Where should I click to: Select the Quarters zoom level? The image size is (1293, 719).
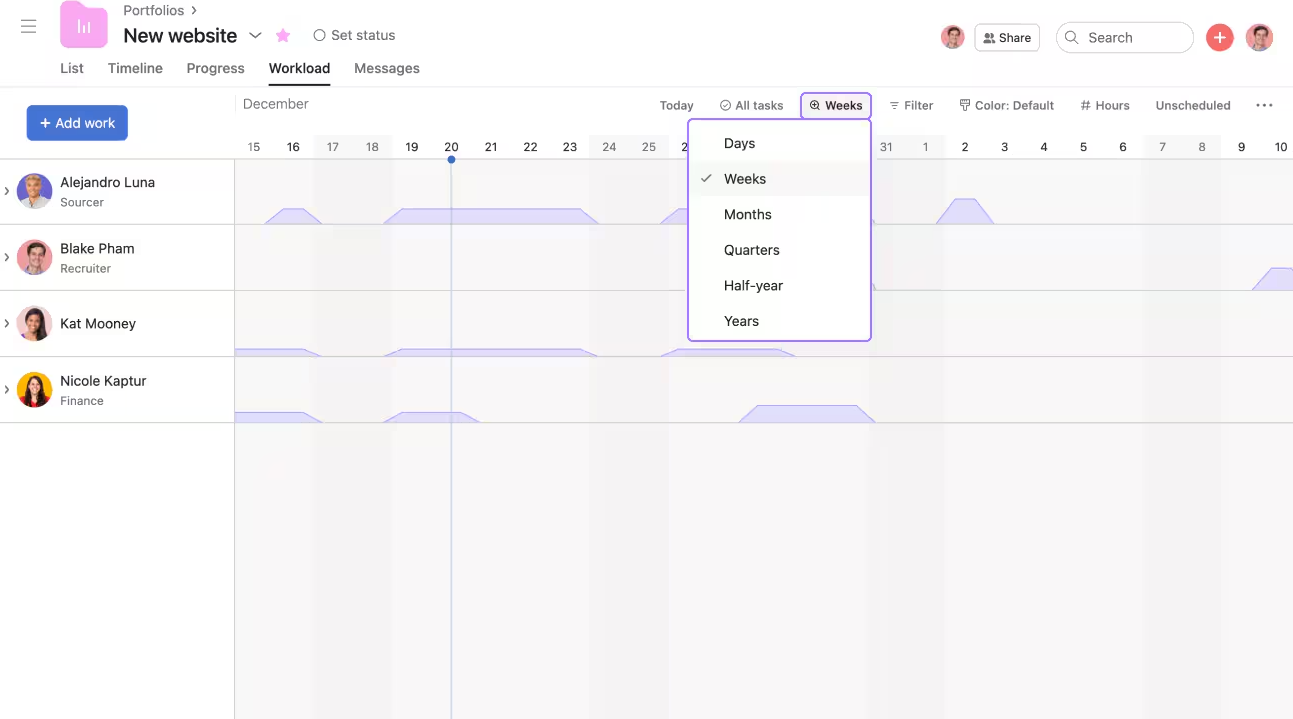(752, 249)
